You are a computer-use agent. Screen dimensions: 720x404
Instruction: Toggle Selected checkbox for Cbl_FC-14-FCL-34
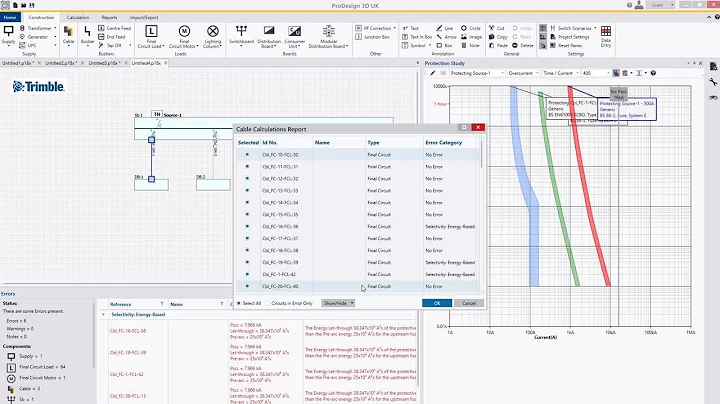[x=248, y=202]
